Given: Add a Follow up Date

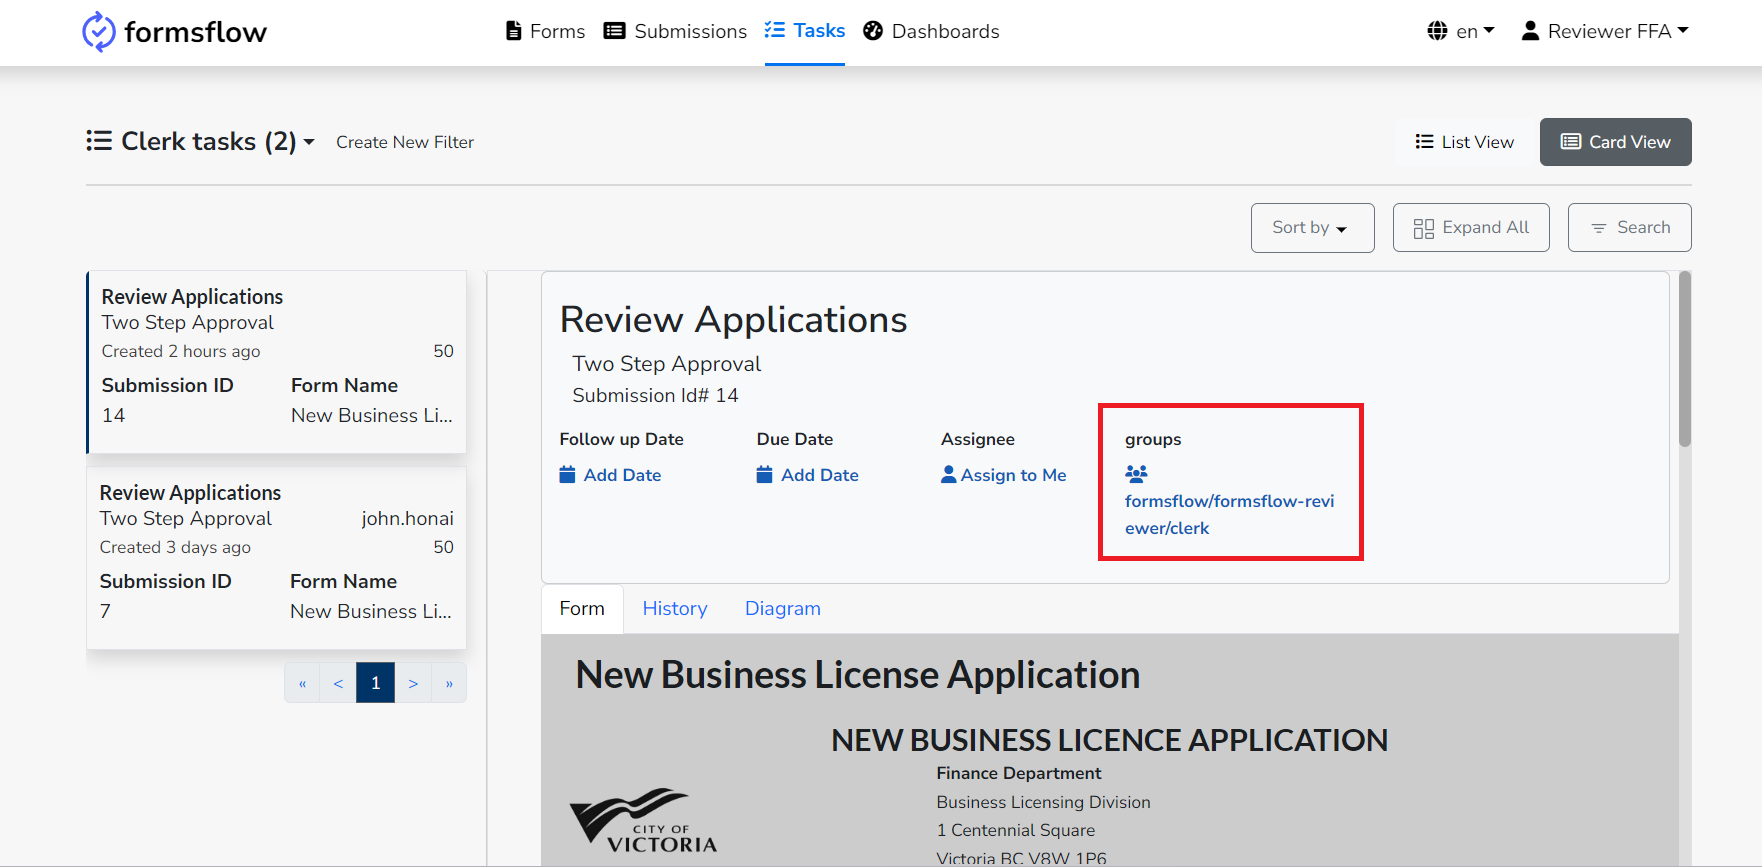Looking at the screenshot, I should (610, 475).
